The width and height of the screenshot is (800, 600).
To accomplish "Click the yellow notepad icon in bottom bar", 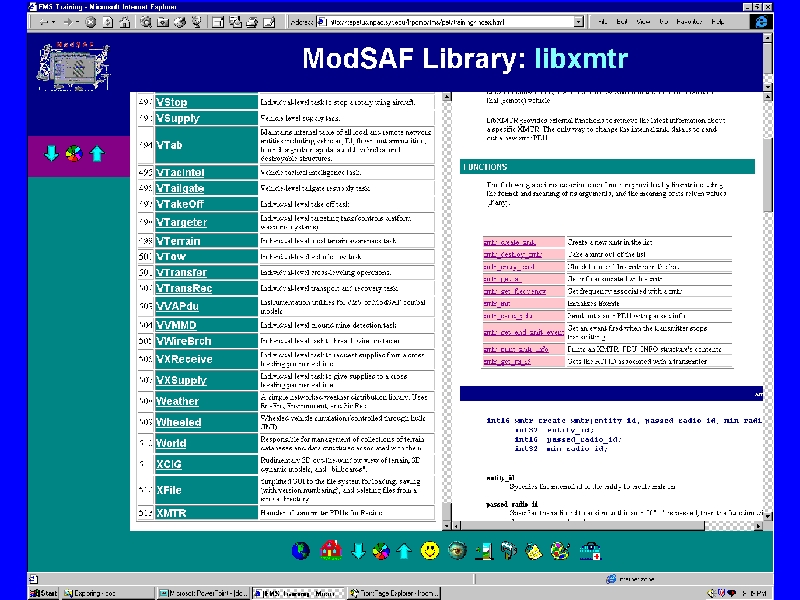I will tap(534, 552).
